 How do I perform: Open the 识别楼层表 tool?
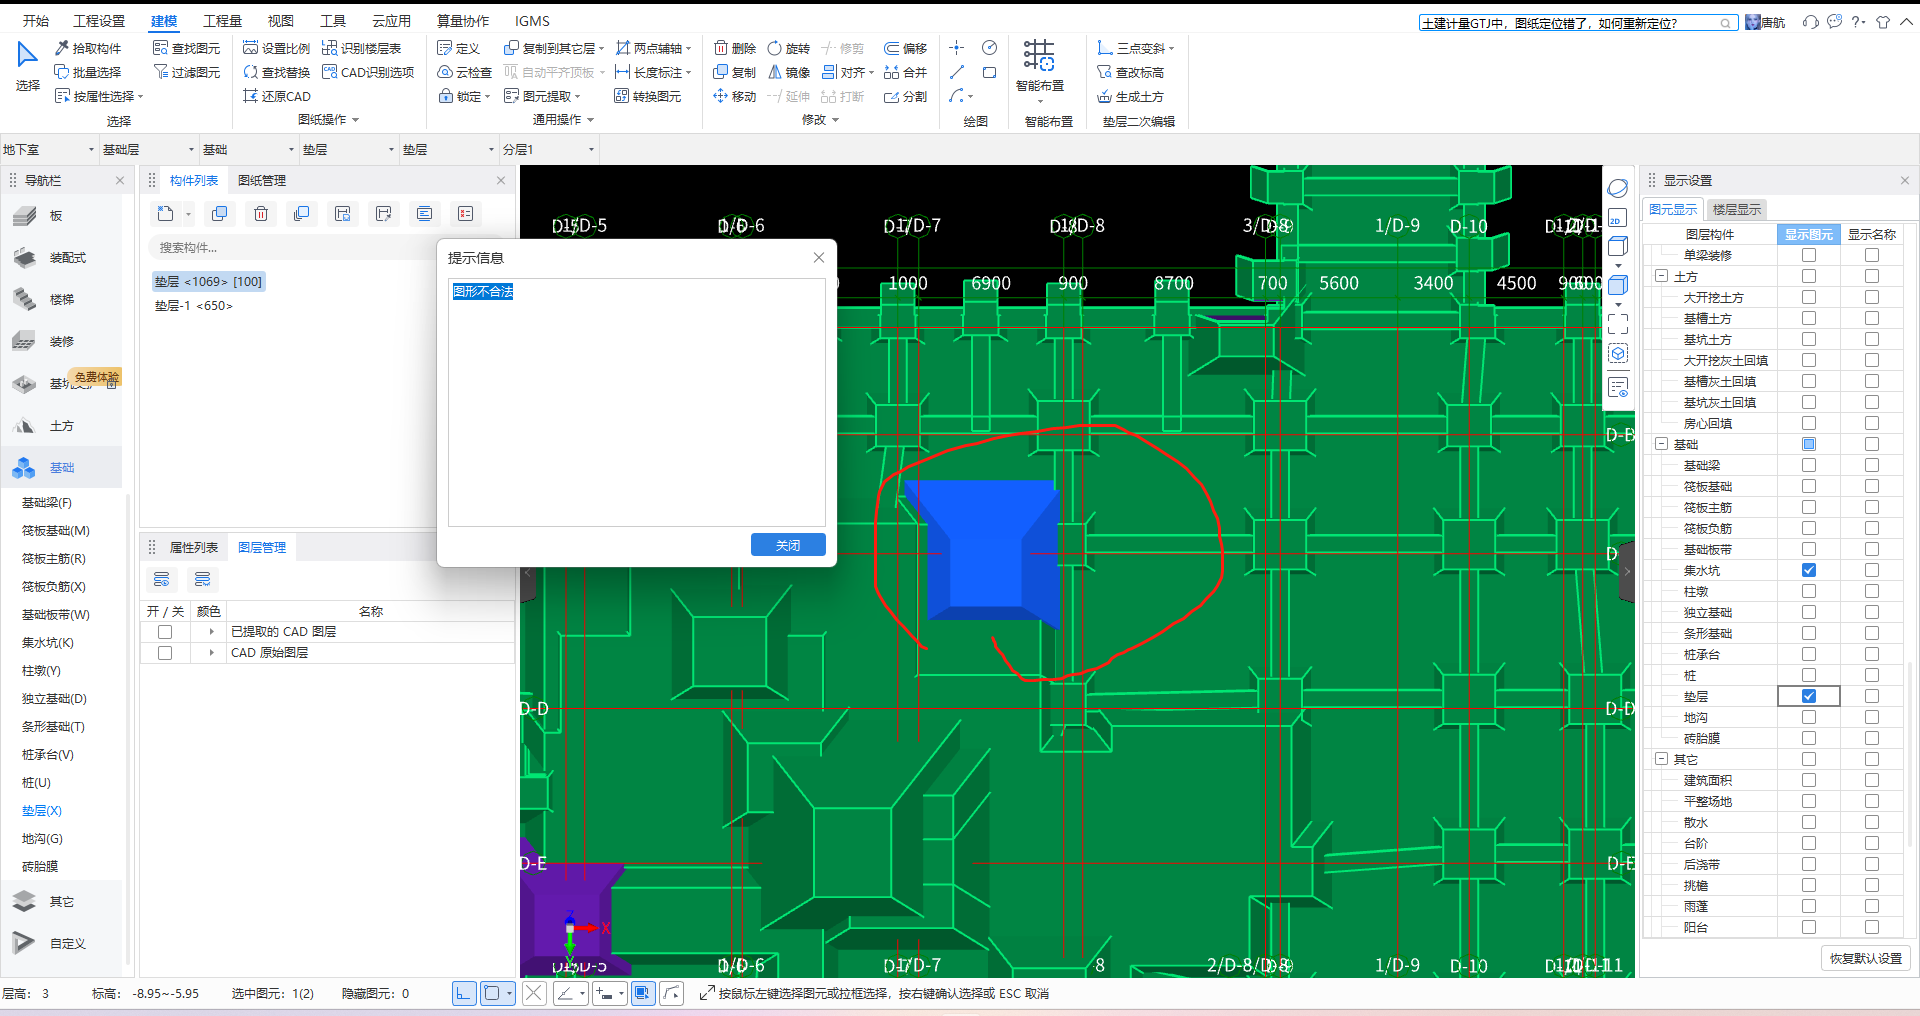pos(361,48)
